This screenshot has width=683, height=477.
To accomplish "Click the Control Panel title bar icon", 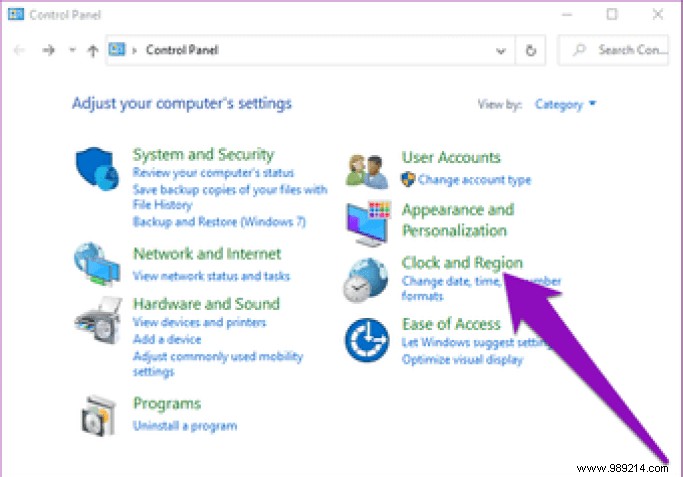I will tap(16, 14).
